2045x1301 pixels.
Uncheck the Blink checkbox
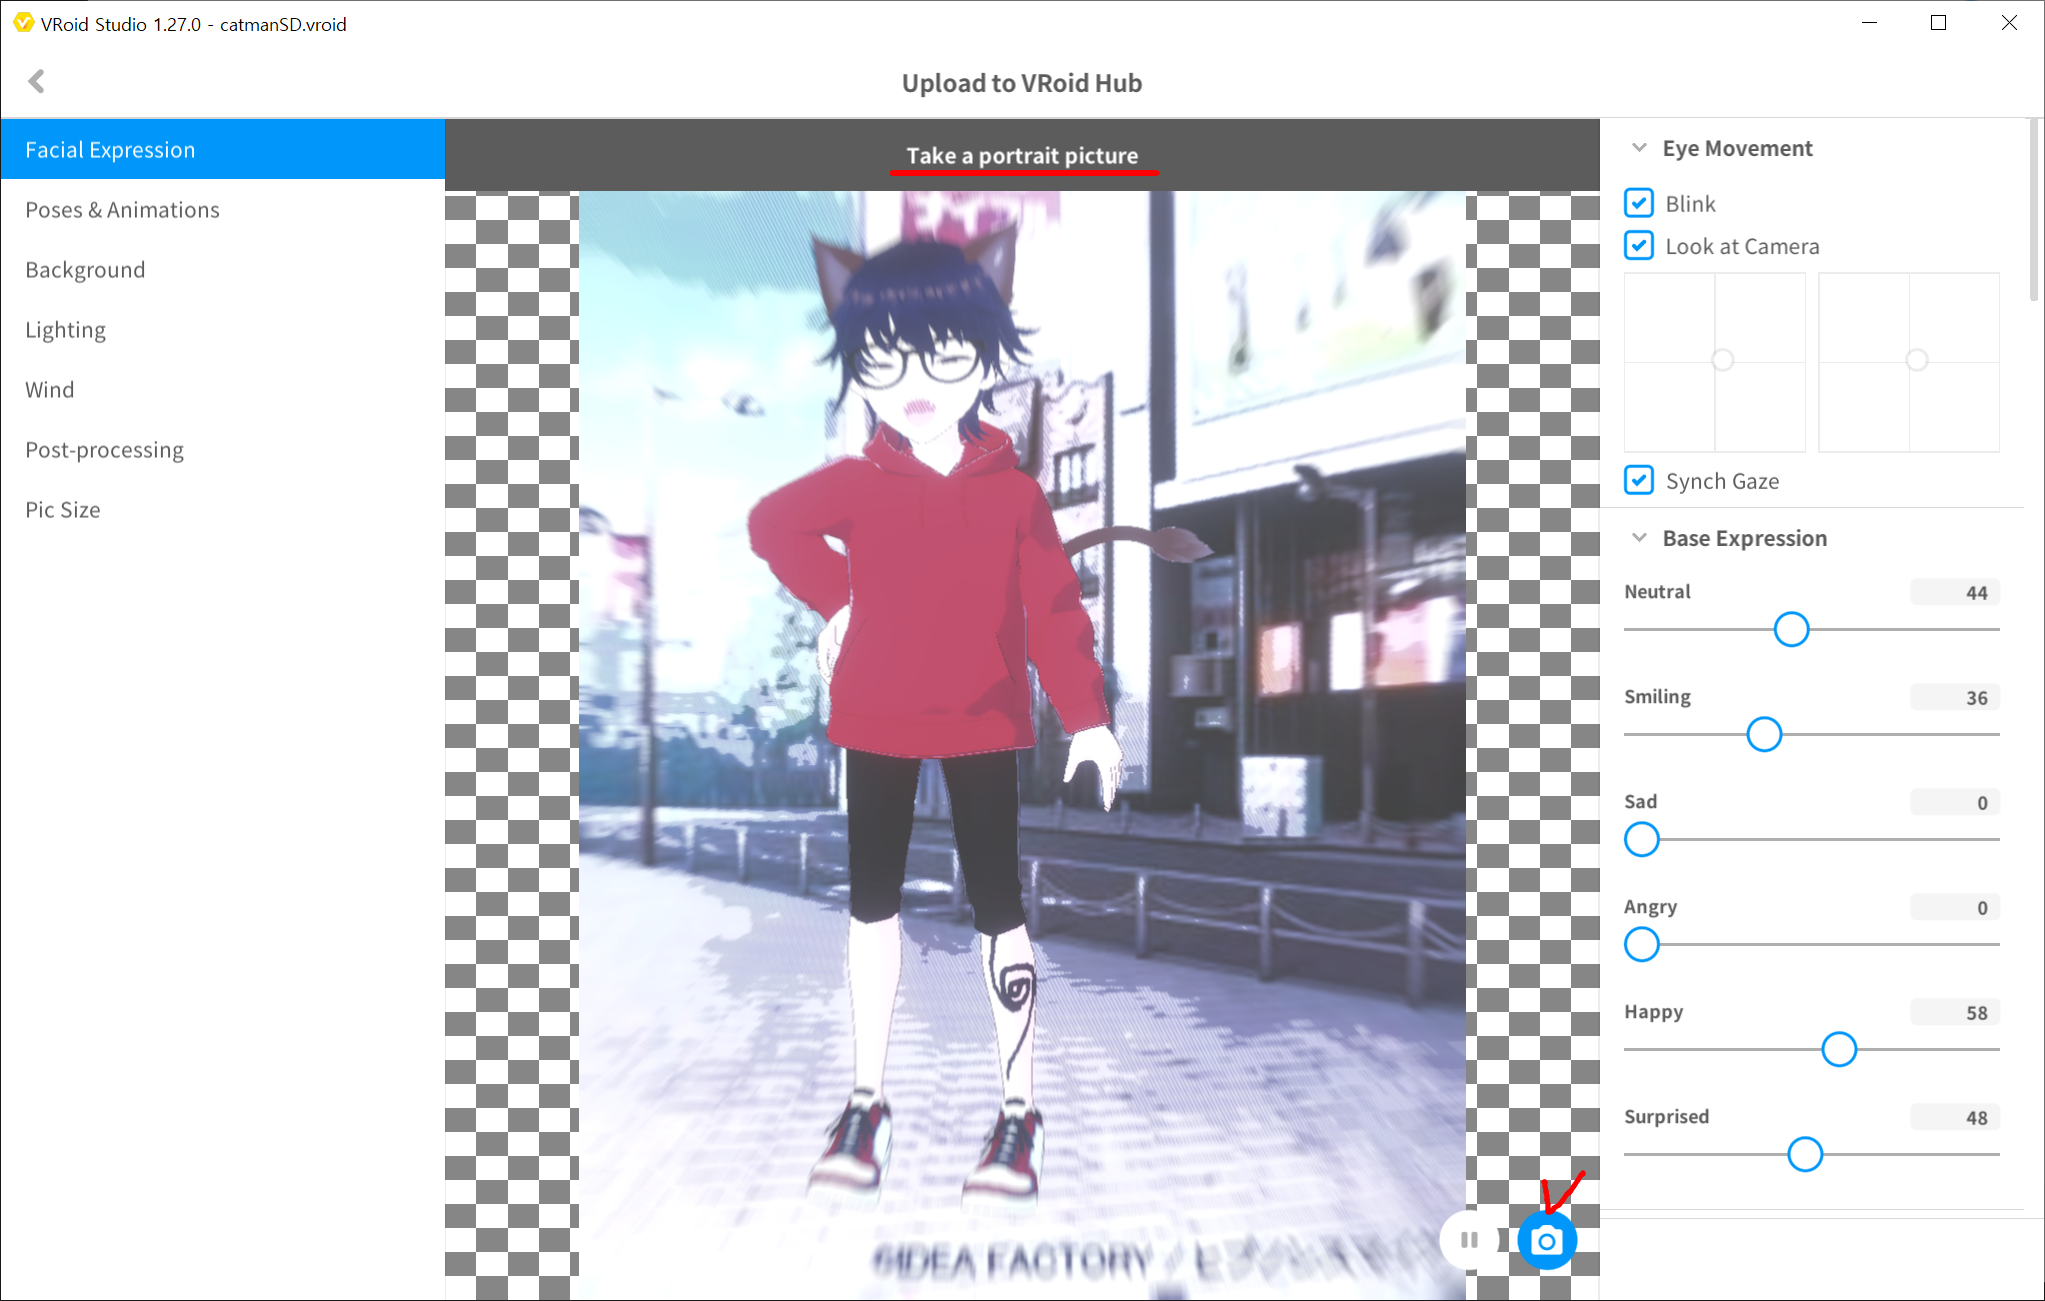1638,203
